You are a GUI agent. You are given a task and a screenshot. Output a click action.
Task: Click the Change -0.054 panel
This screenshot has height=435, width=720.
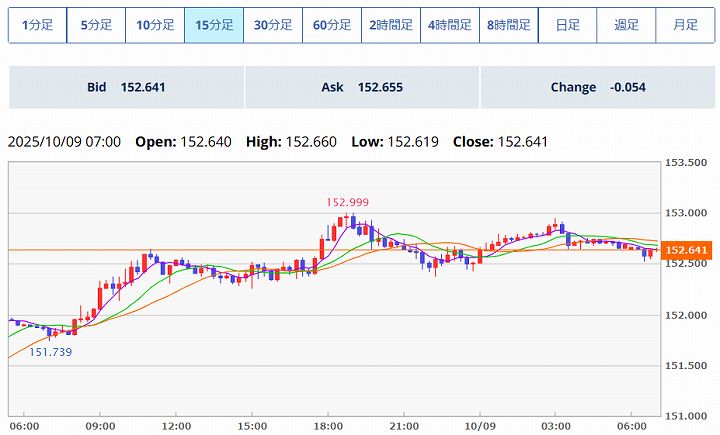(x=597, y=87)
